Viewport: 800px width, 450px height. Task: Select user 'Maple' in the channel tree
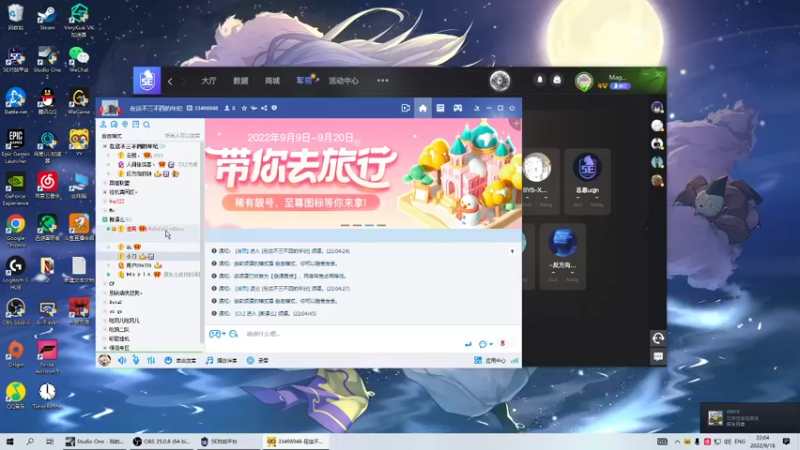coord(148,274)
